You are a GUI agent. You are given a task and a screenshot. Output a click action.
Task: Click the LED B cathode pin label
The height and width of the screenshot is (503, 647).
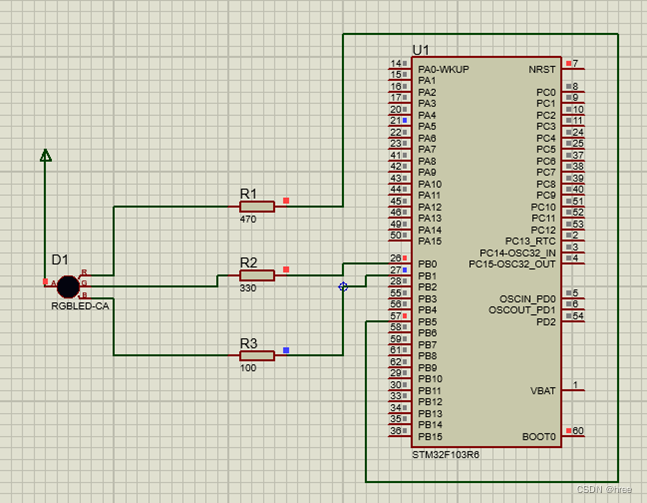[84, 295]
